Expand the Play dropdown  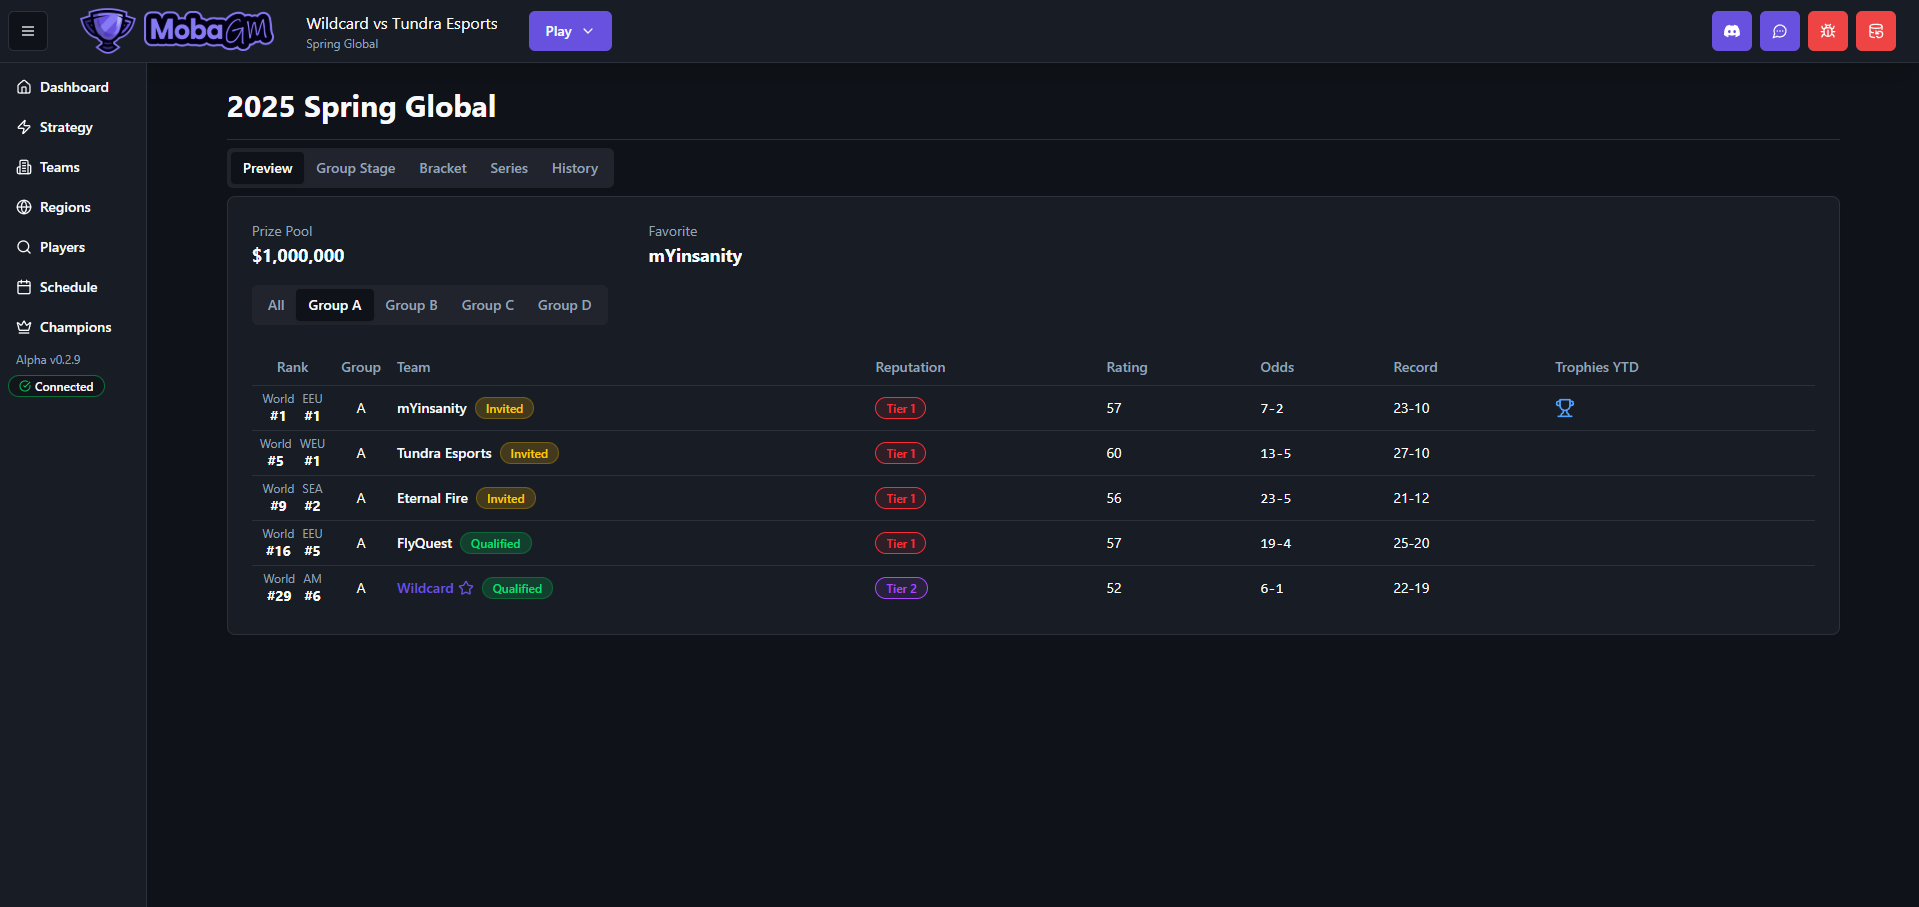click(x=570, y=31)
